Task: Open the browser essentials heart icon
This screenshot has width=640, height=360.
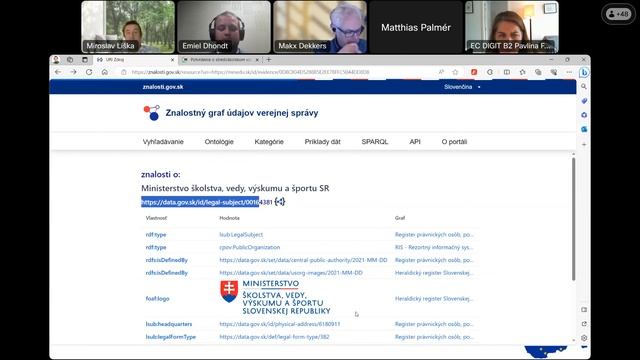Action: coord(554,72)
